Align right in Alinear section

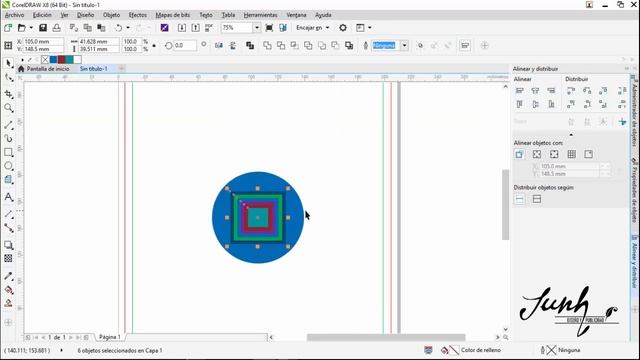click(x=551, y=91)
